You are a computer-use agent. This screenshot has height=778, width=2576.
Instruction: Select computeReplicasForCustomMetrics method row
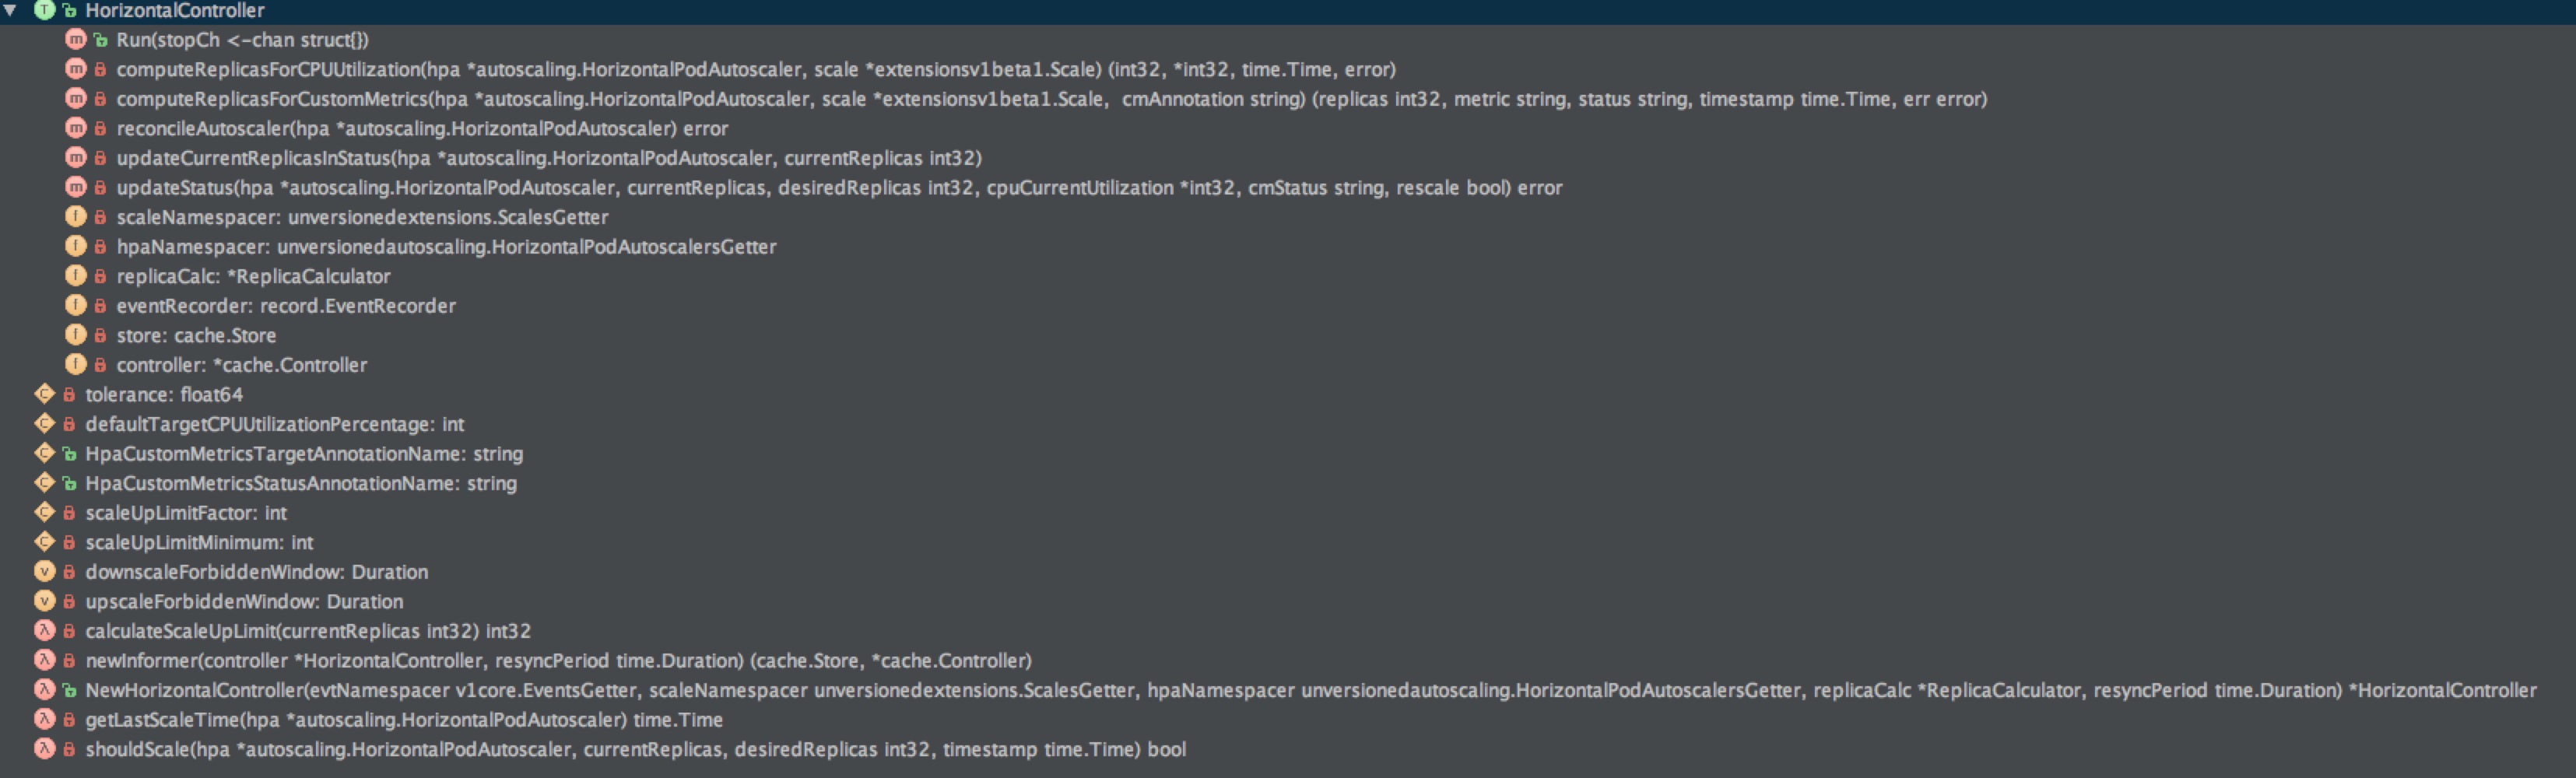(1052, 99)
